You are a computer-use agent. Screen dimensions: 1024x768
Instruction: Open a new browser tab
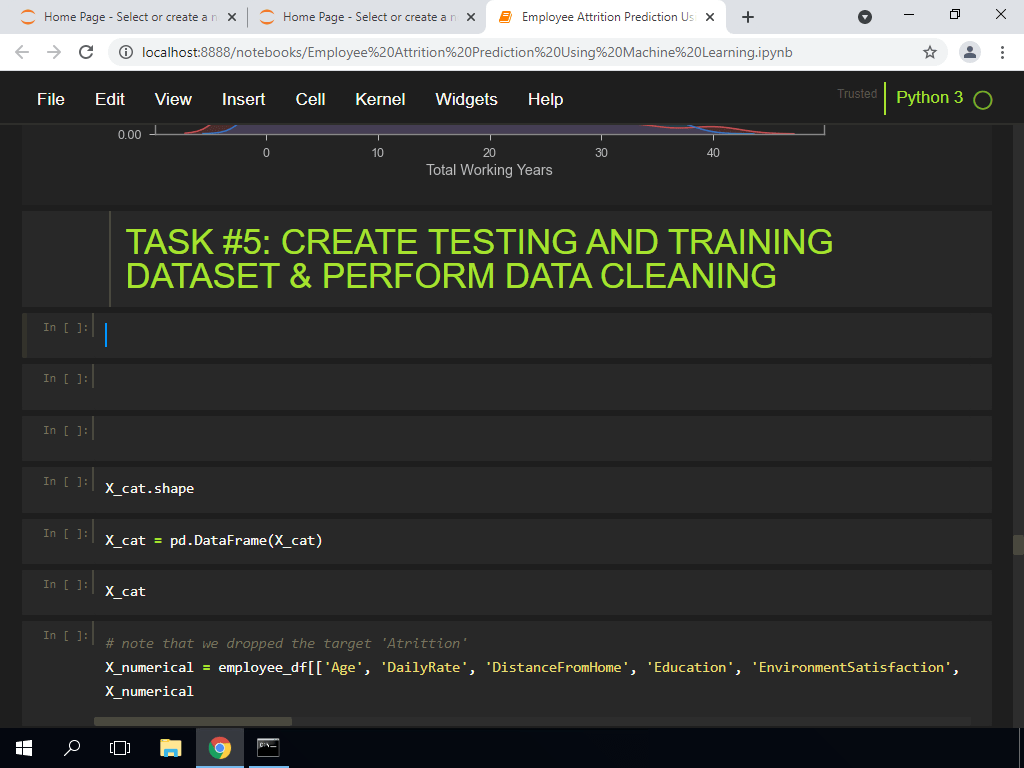coord(748,17)
